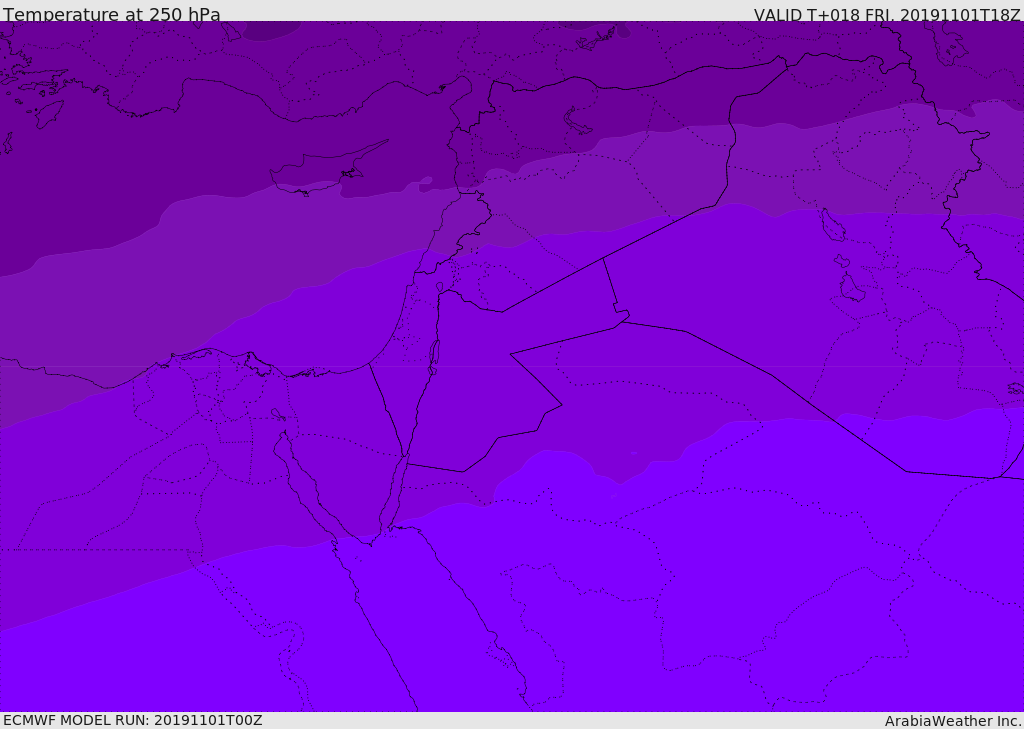The height and width of the screenshot is (729, 1024).
Task: Click the 'VALID T+018 FRI. 20191101T18Z' label
Action: (x=887, y=14)
